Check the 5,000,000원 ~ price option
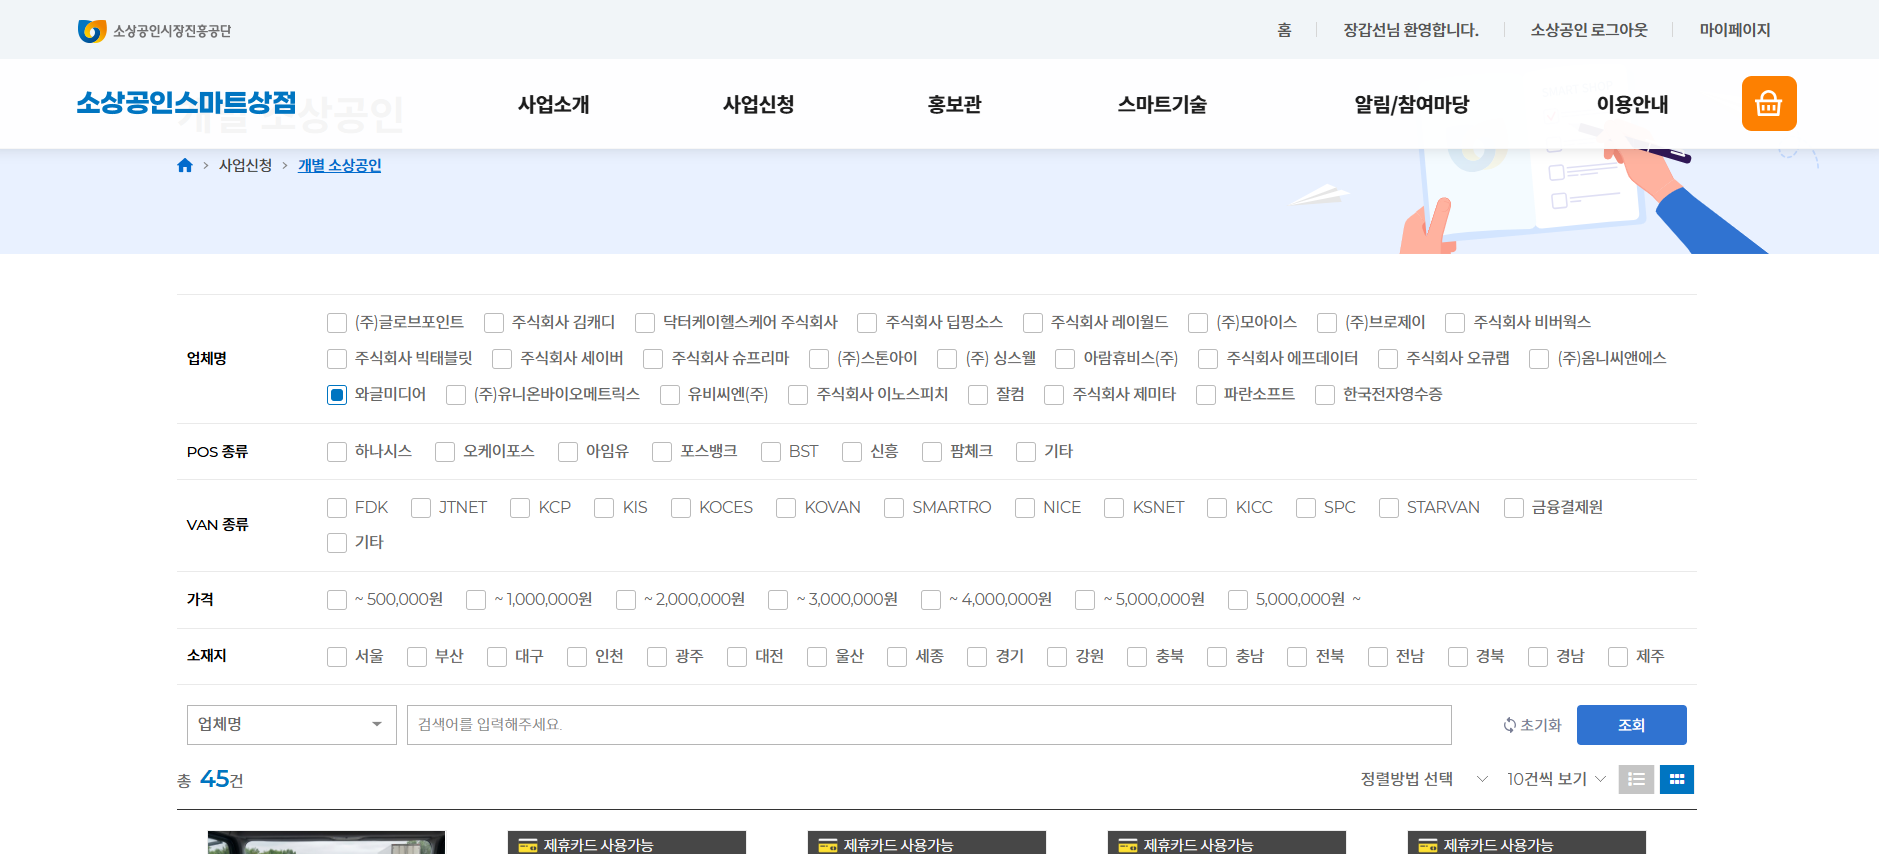This screenshot has height=854, width=1879. pos(1238,600)
